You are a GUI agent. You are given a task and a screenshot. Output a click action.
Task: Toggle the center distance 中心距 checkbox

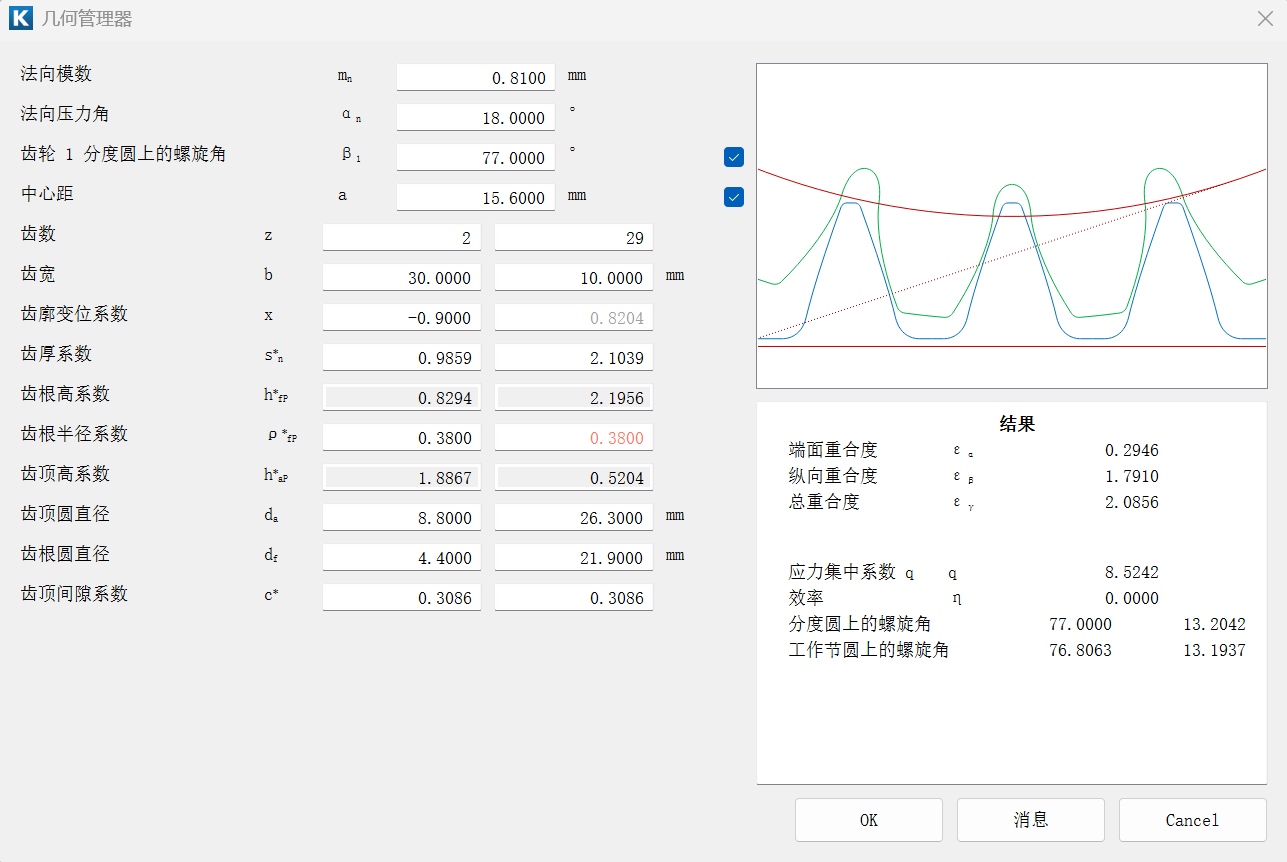tap(734, 197)
